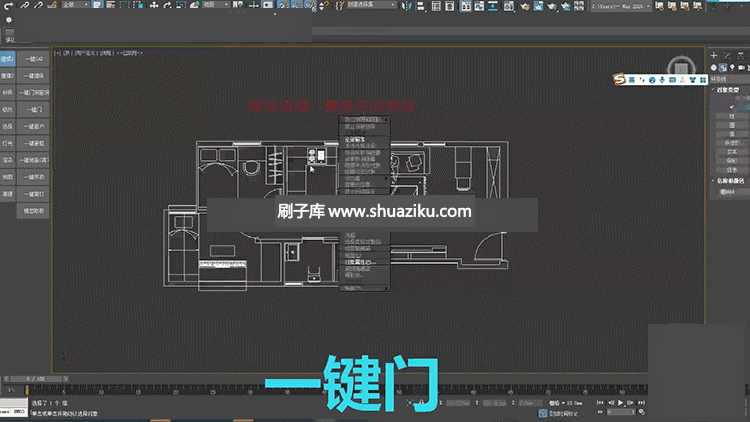Open the Create panel plus tab
The width and height of the screenshot is (750, 422).
pos(714,56)
